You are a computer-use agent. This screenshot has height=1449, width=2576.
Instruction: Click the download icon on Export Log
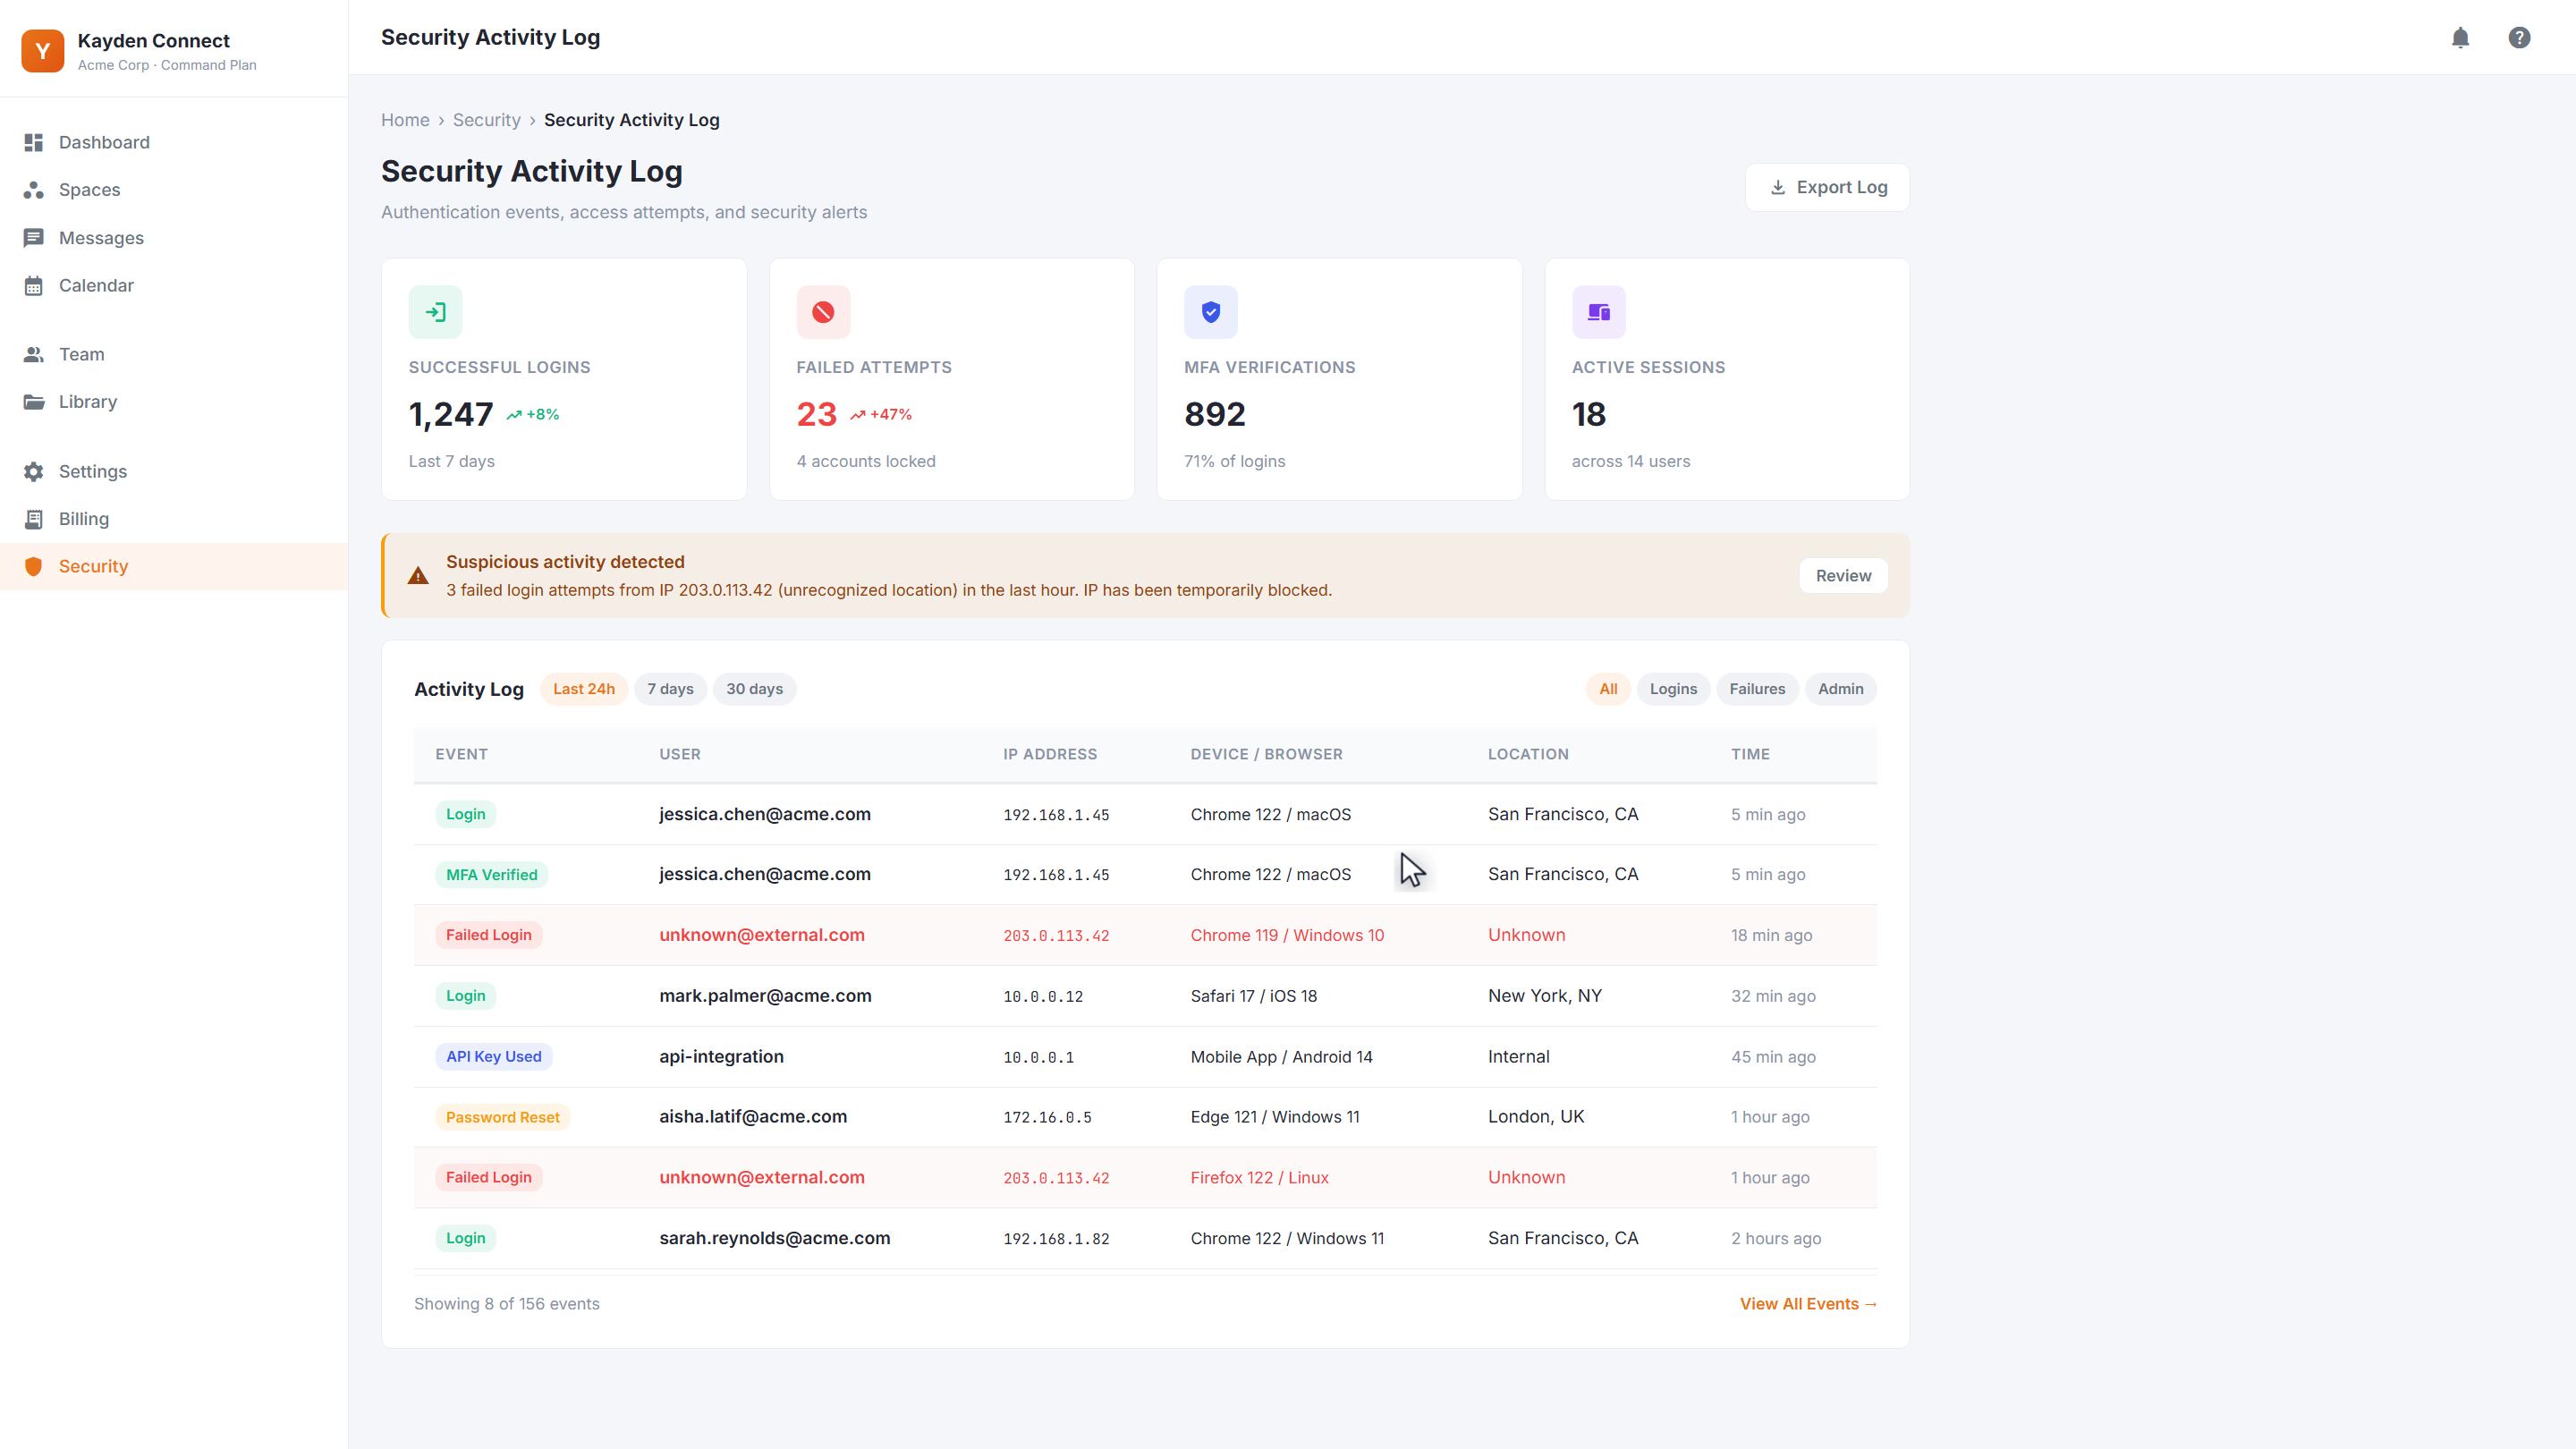click(1777, 188)
